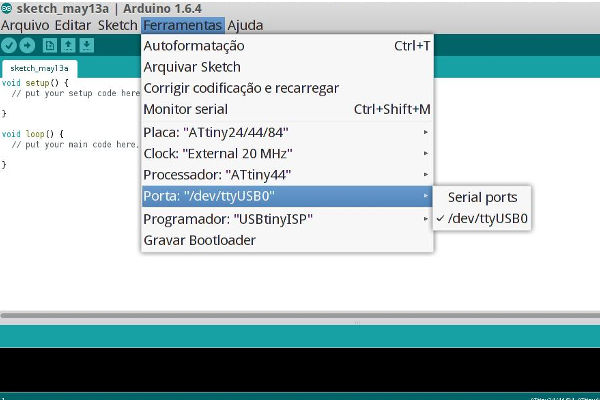Expand the Programador USBtinyISP submenu

pyautogui.click(x=287, y=219)
